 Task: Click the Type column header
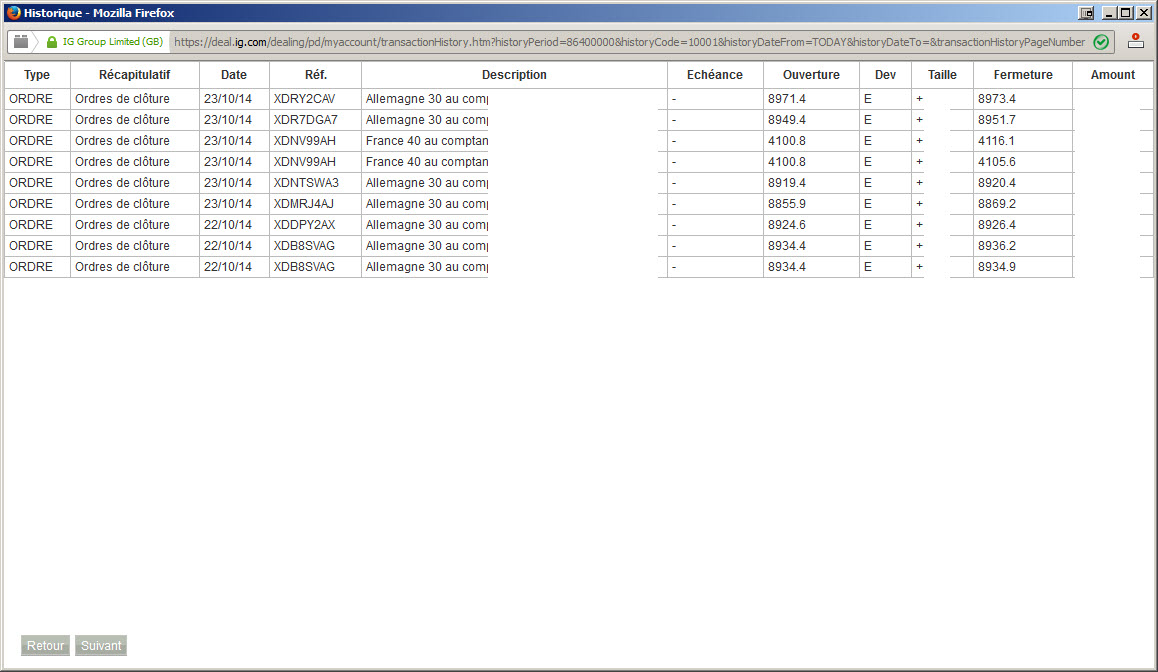click(37, 75)
